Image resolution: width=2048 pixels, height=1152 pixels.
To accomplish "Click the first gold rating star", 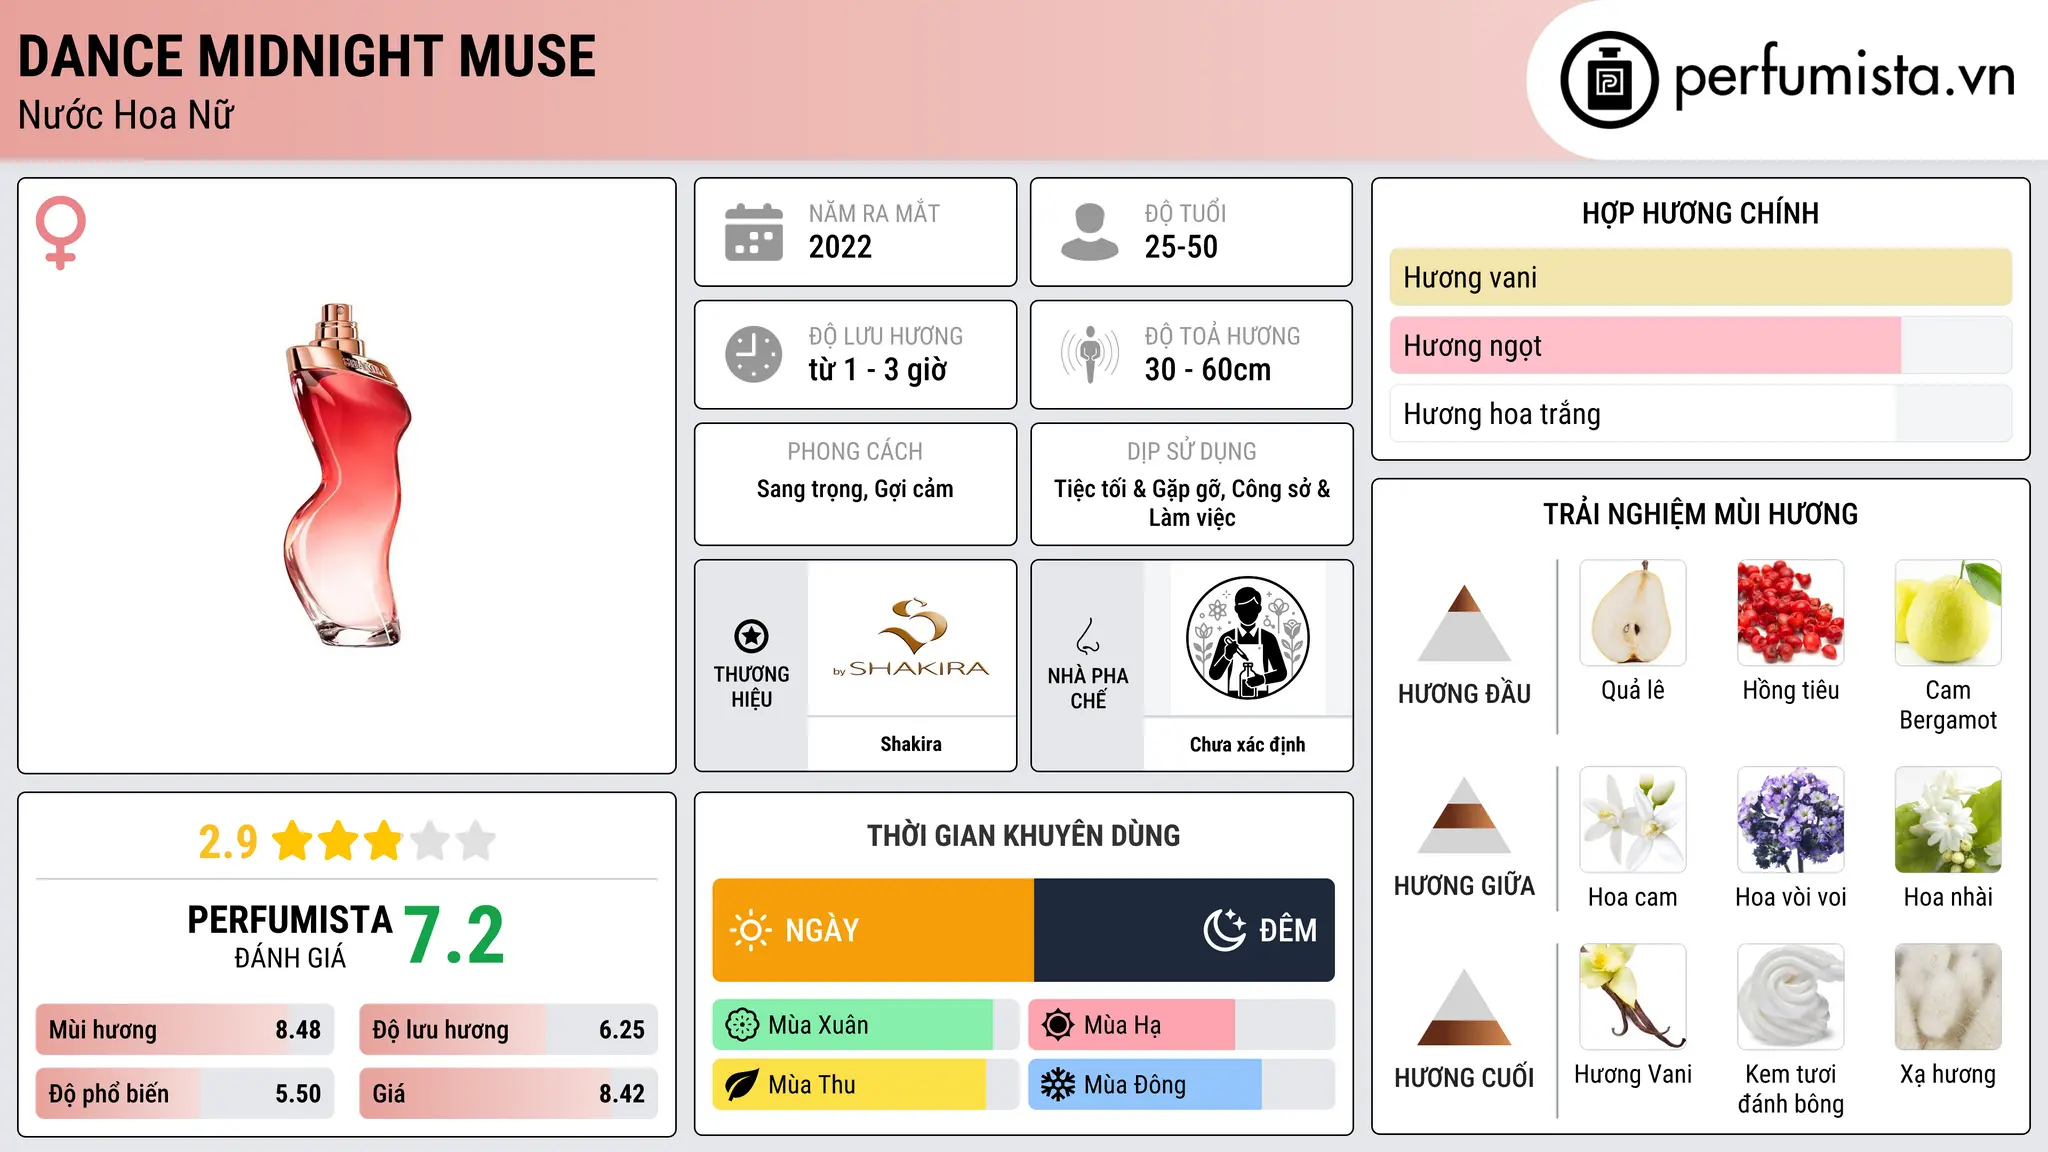I will pos(293,841).
